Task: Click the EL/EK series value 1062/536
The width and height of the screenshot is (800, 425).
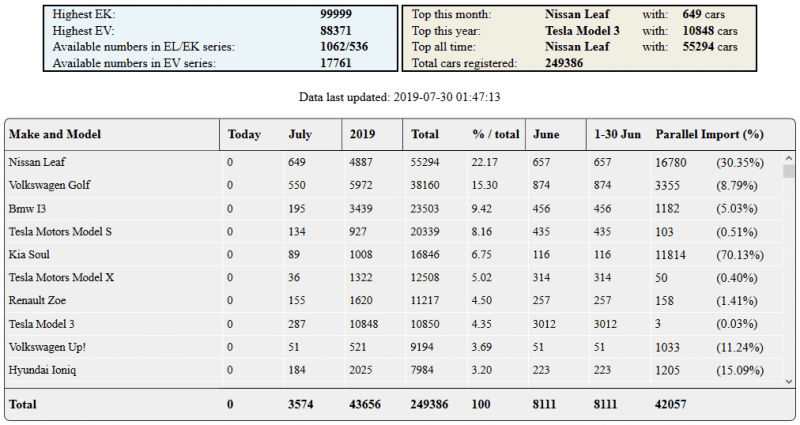Action: click(x=344, y=47)
